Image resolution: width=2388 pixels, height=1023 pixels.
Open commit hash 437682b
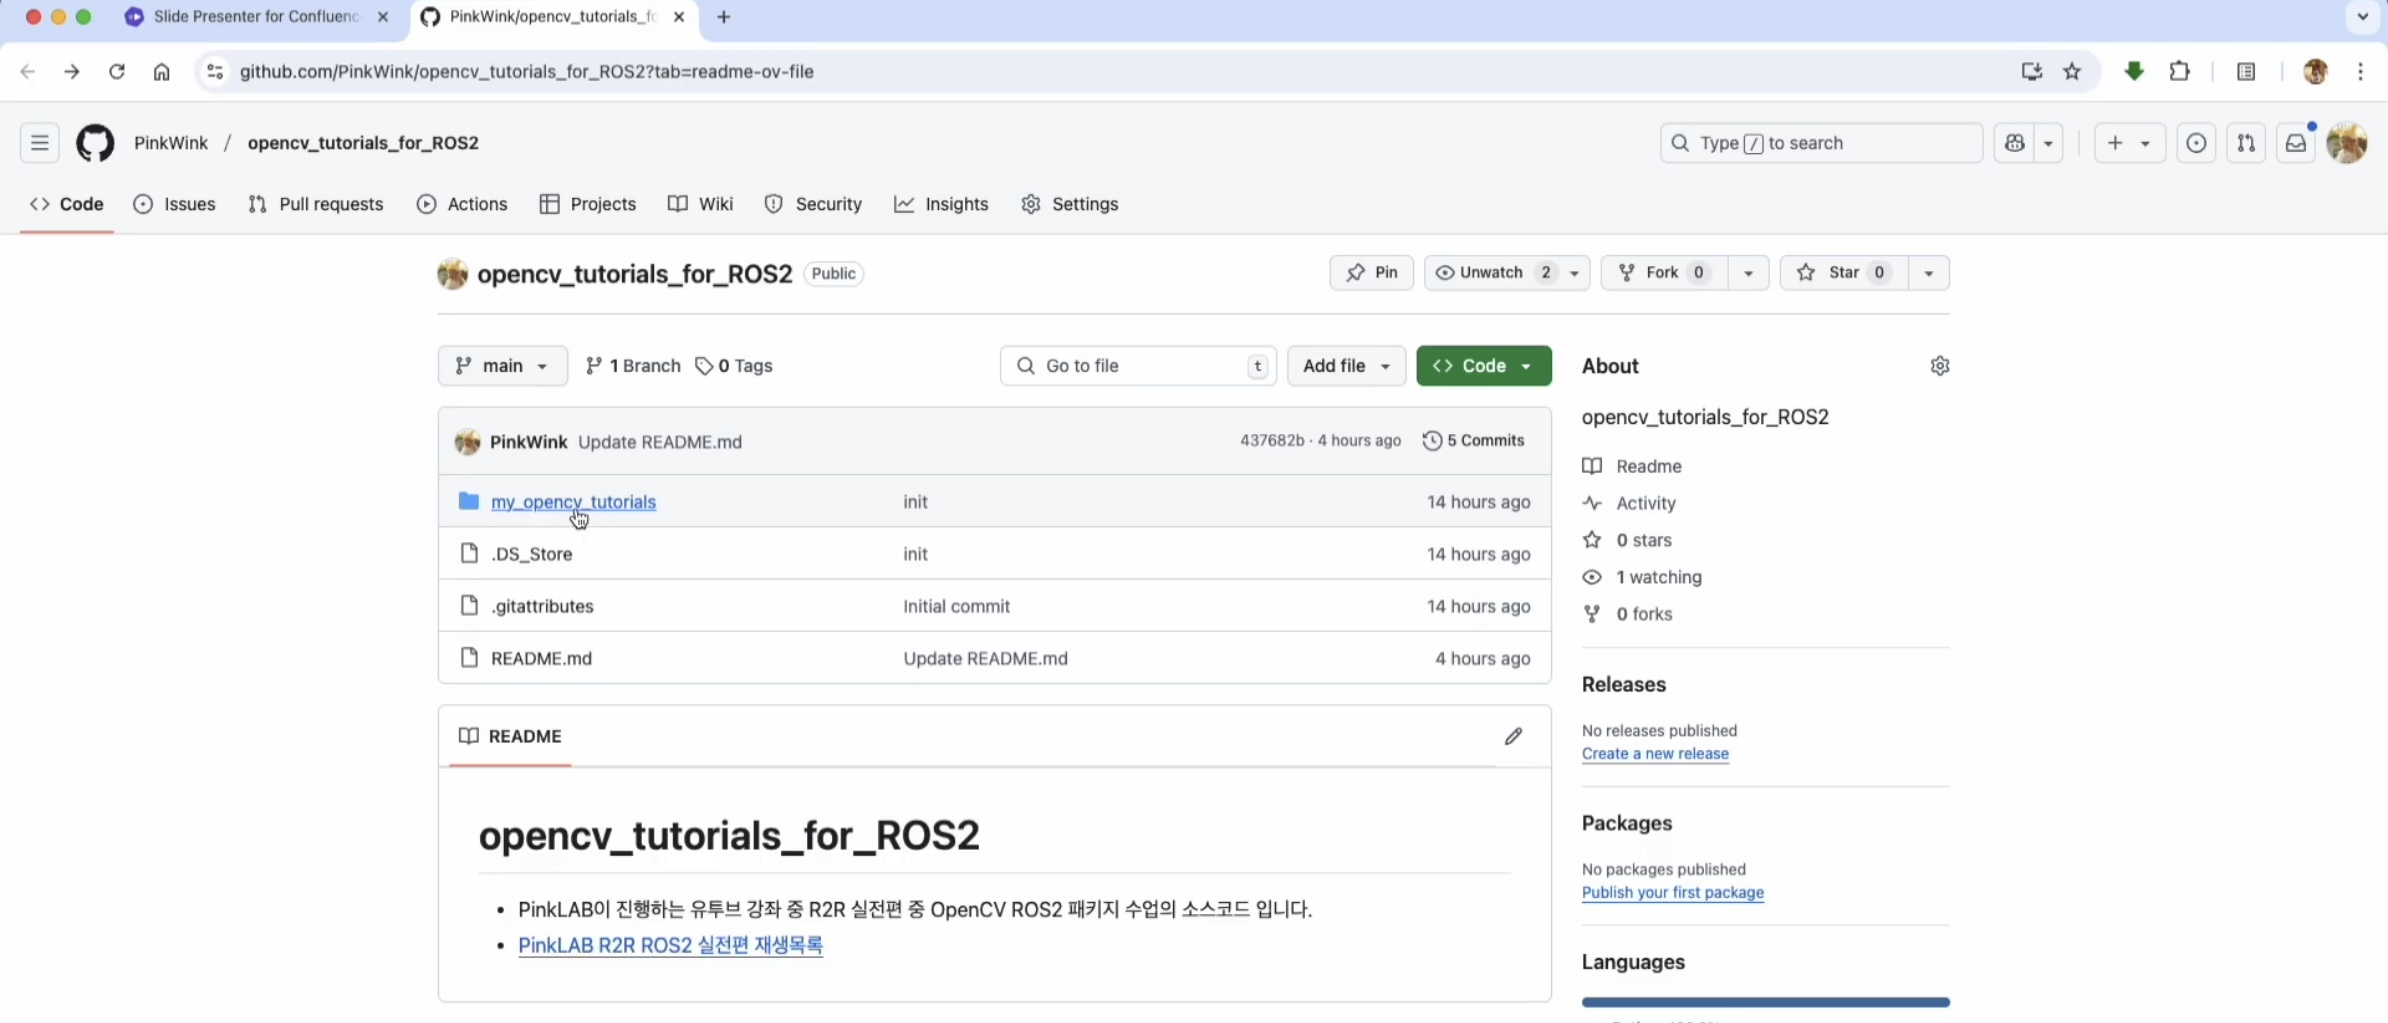(1272, 441)
